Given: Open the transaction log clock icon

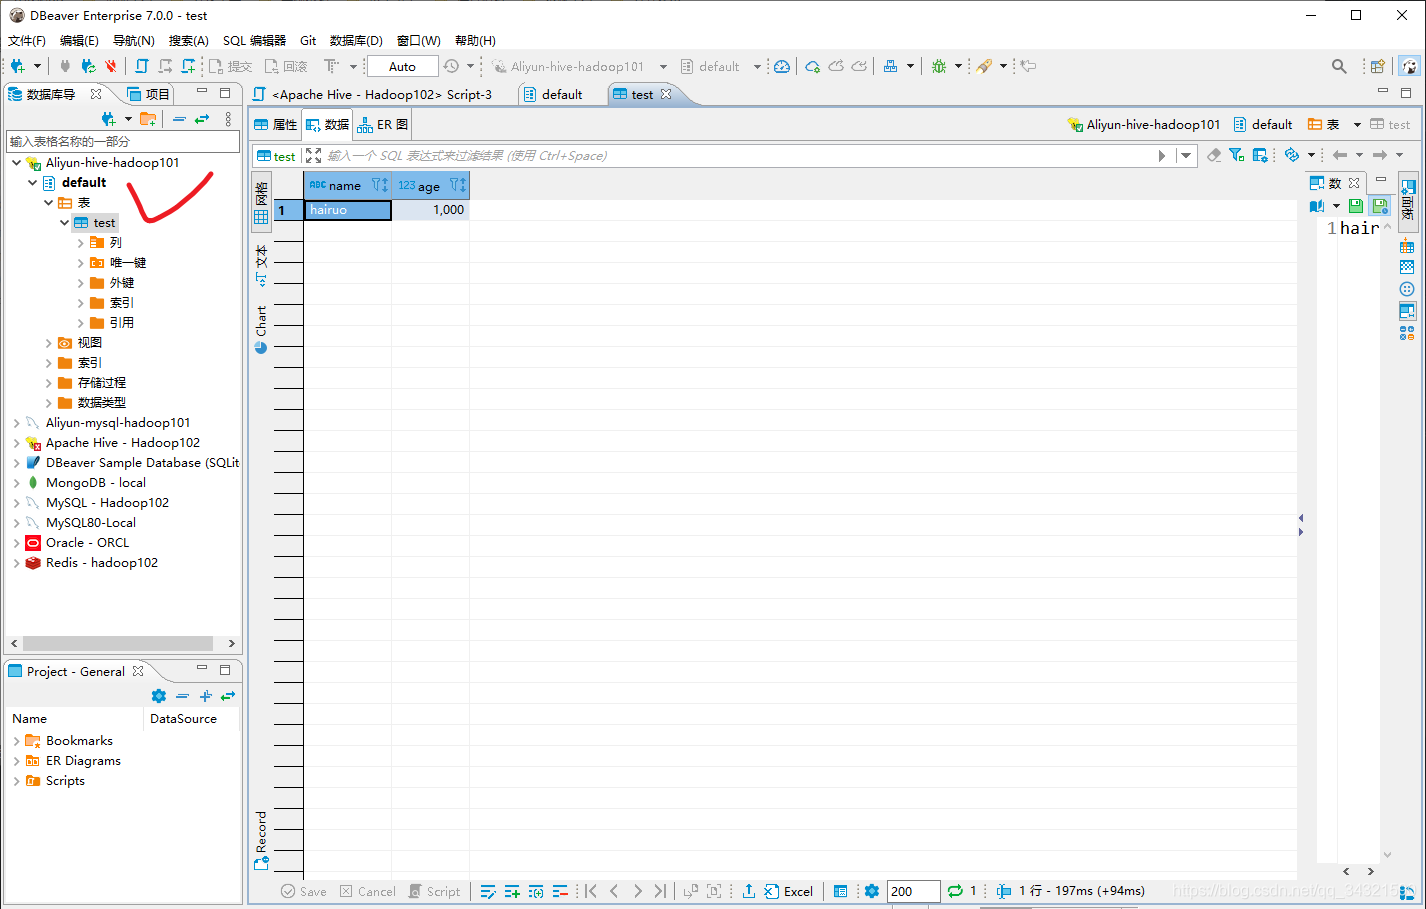Looking at the screenshot, I should tap(452, 66).
